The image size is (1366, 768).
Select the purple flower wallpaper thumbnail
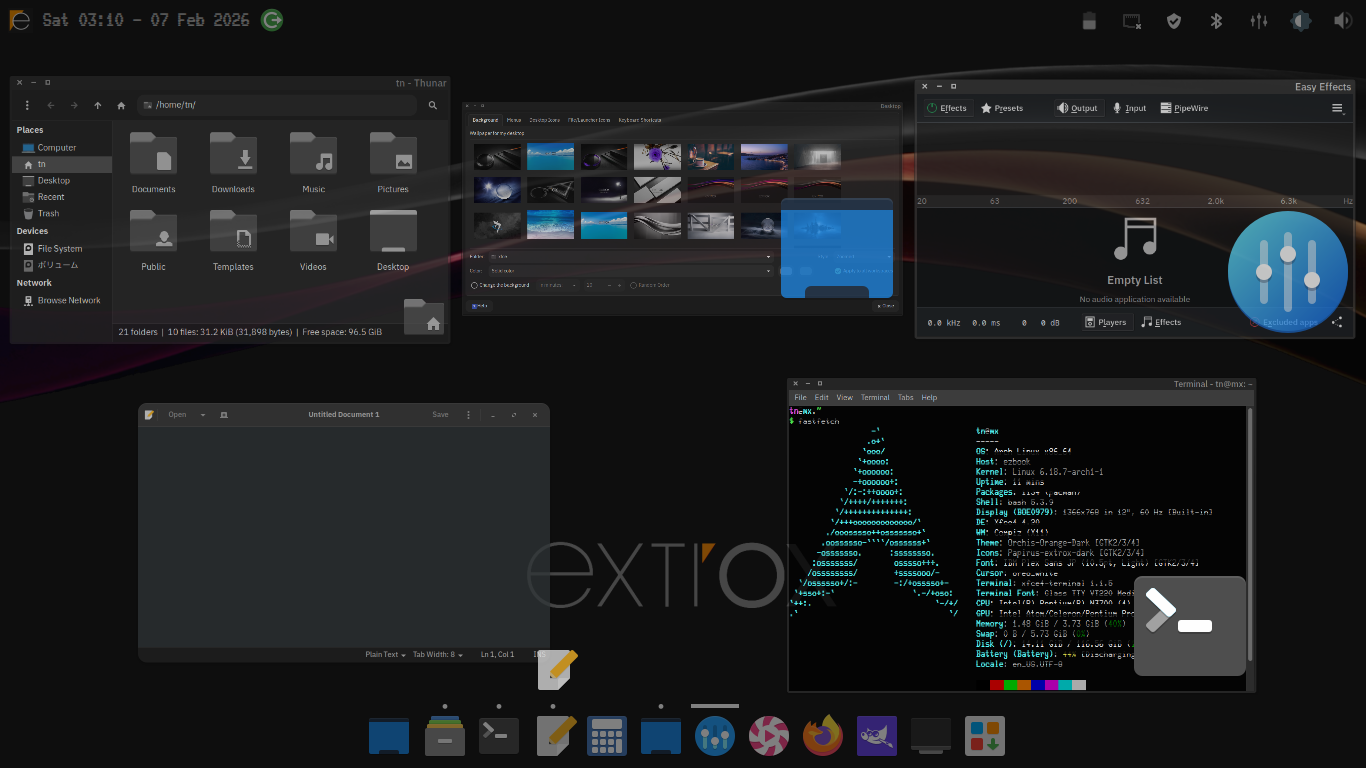coord(657,157)
